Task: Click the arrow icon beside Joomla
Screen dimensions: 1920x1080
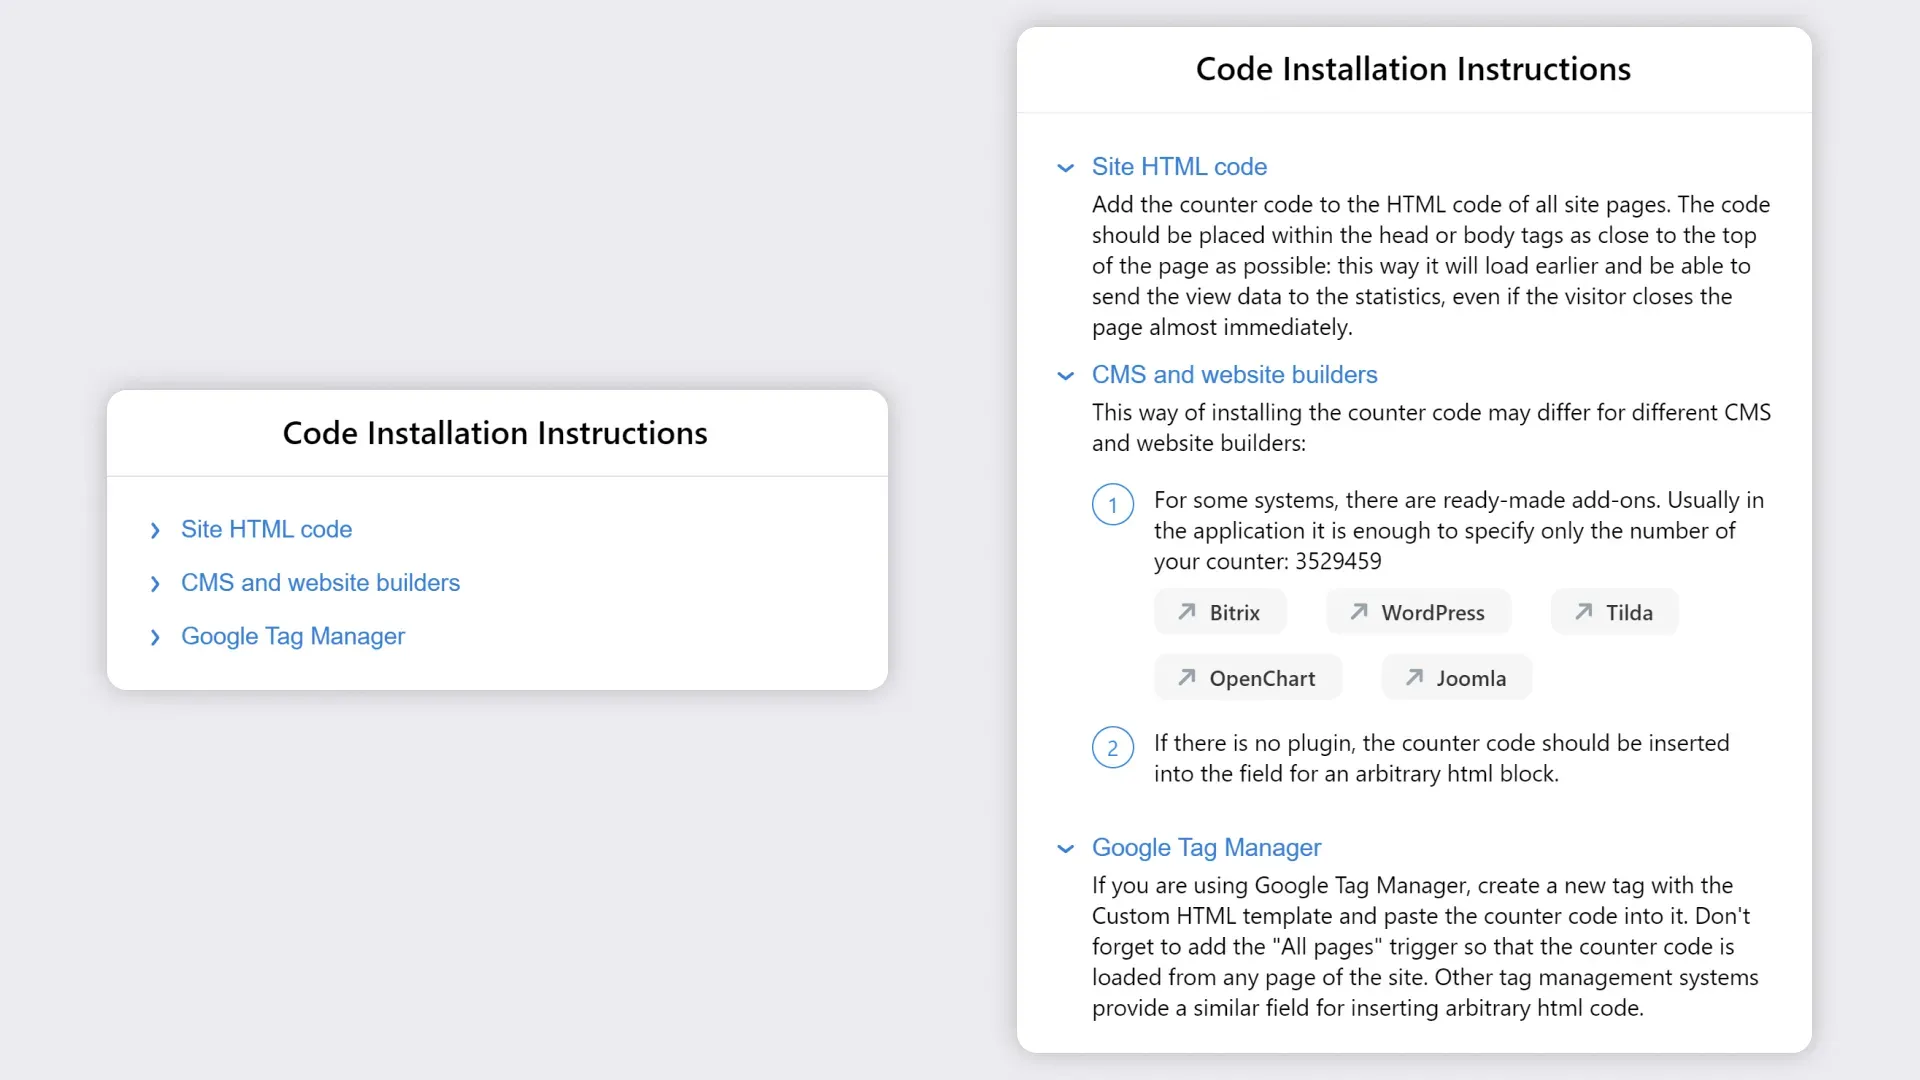Action: pyautogui.click(x=1414, y=678)
